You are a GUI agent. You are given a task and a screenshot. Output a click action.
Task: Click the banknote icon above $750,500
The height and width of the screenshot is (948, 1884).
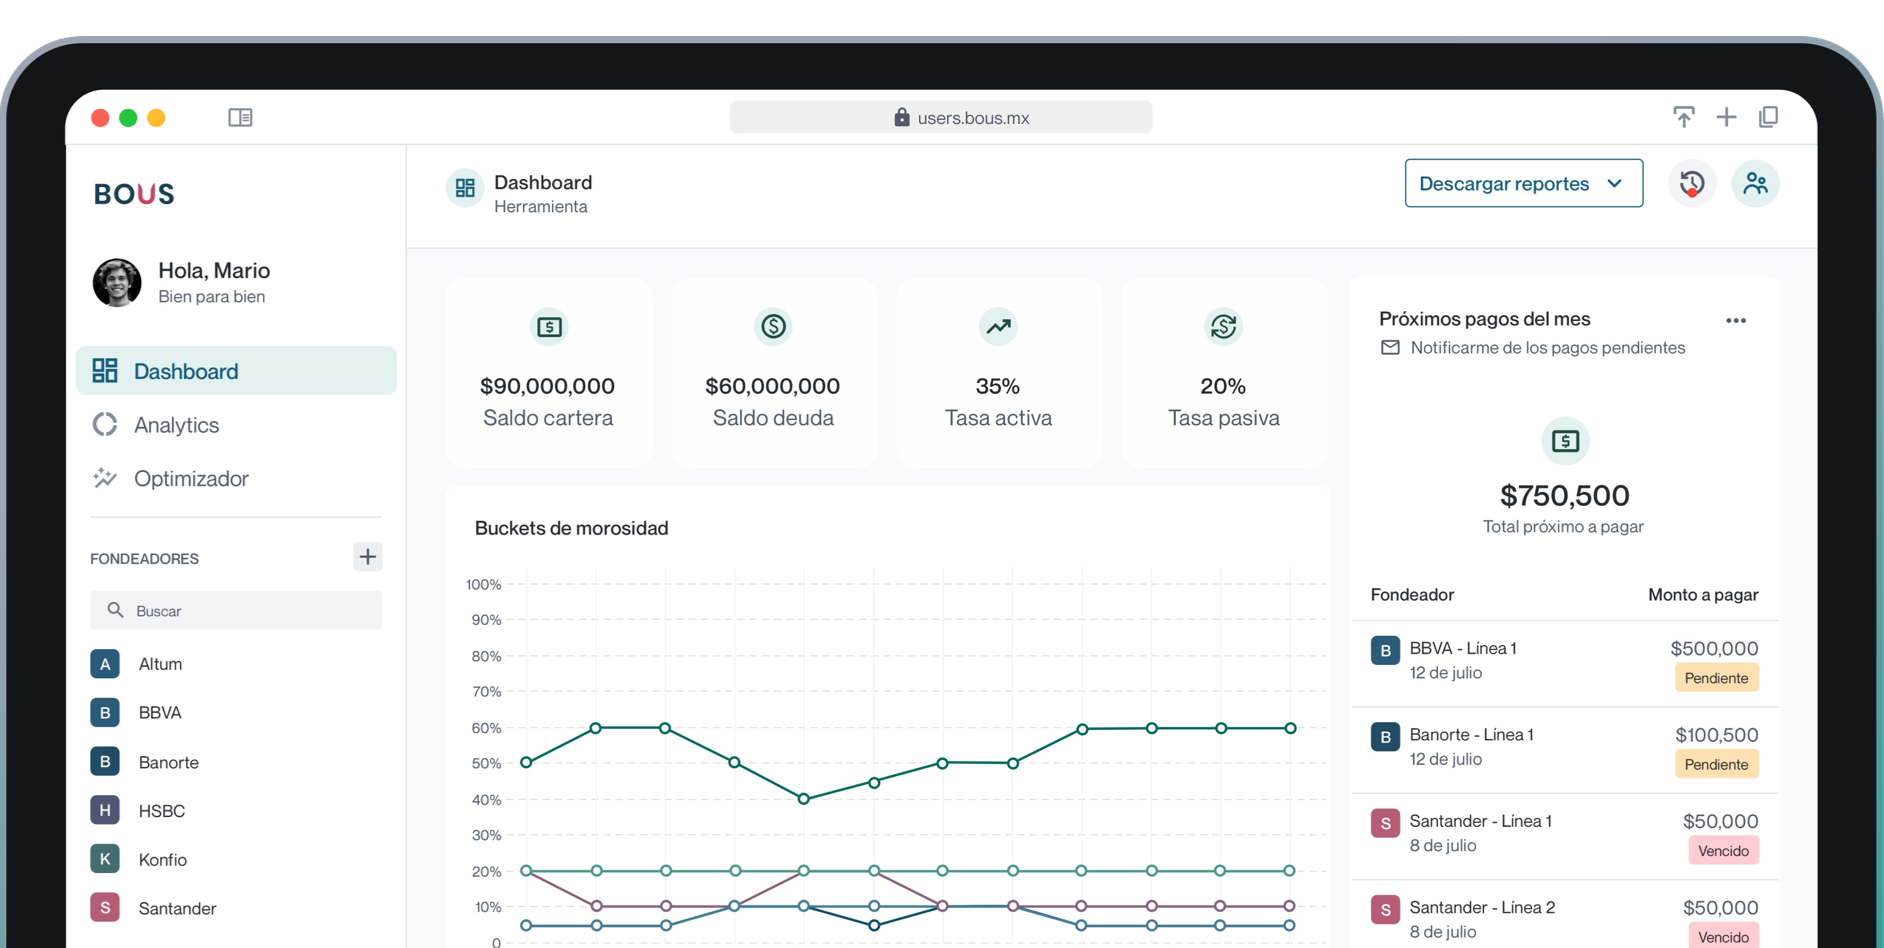(x=1565, y=441)
